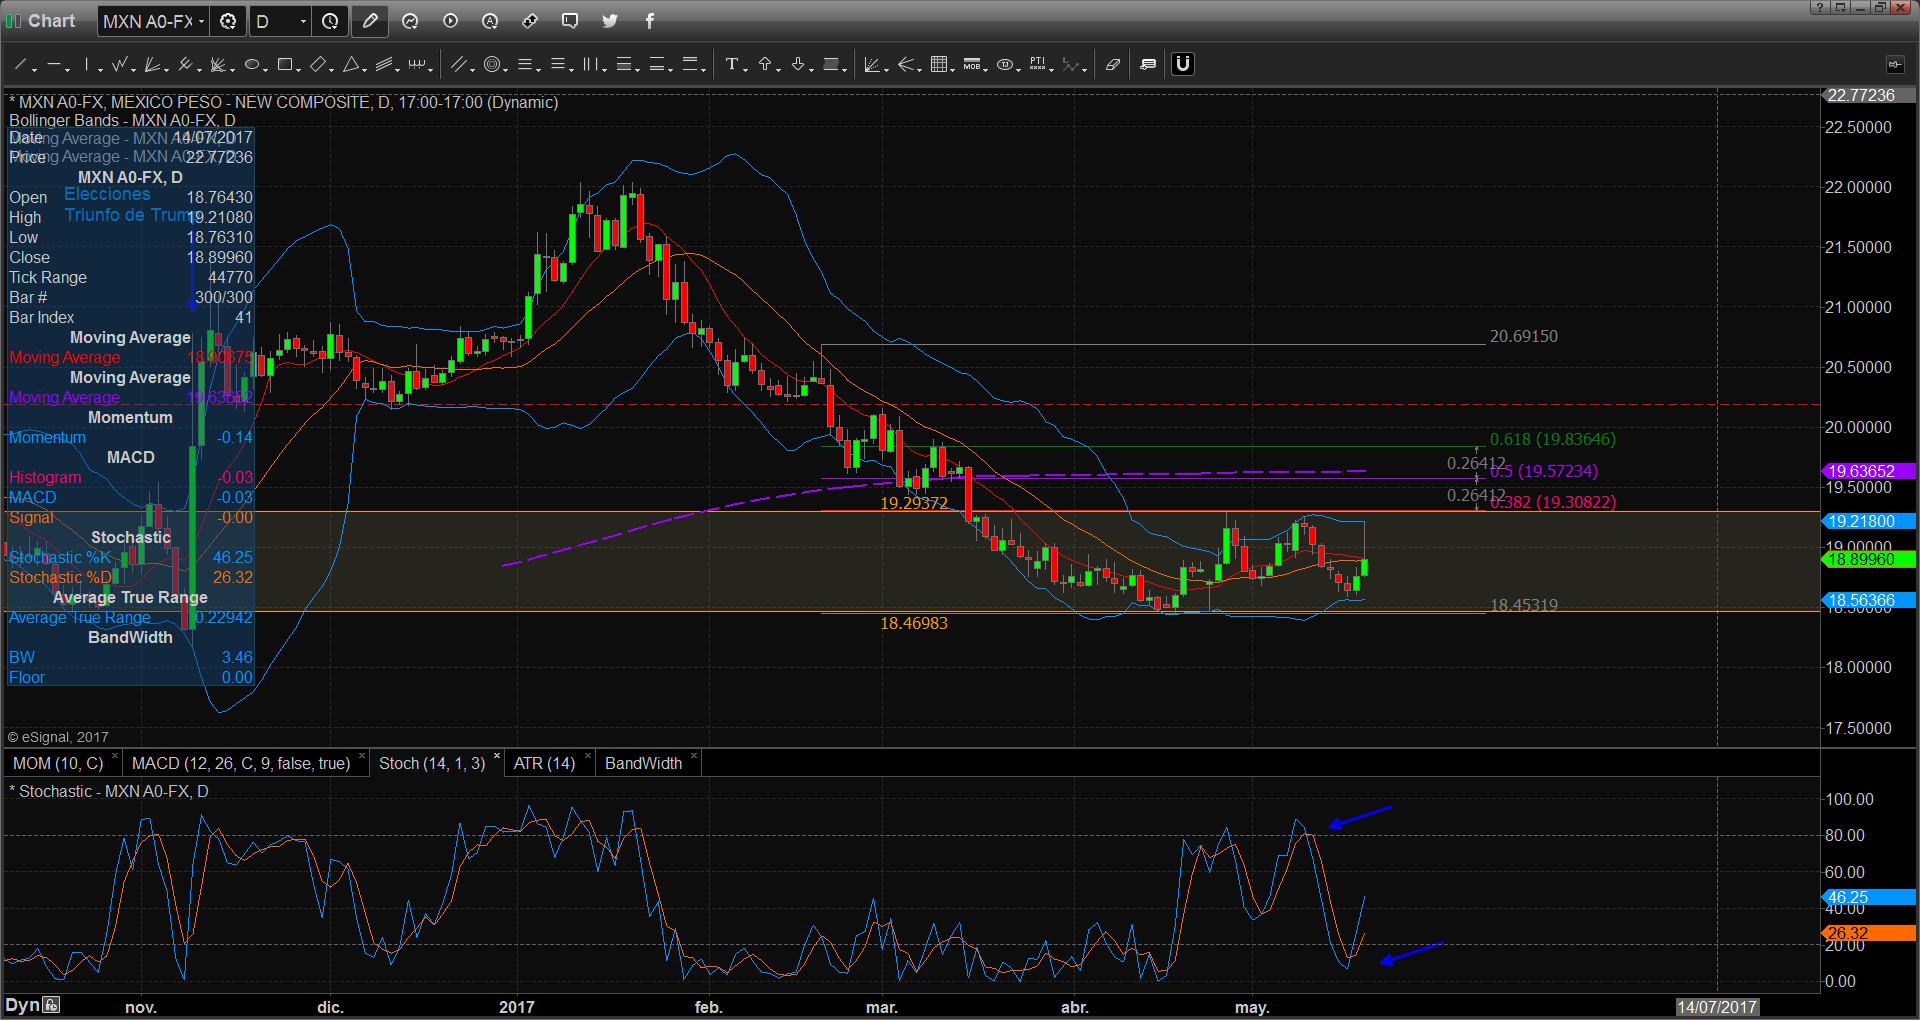Select the Ellipse drawing tool
1920x1020 pixels.
(252, 65)
